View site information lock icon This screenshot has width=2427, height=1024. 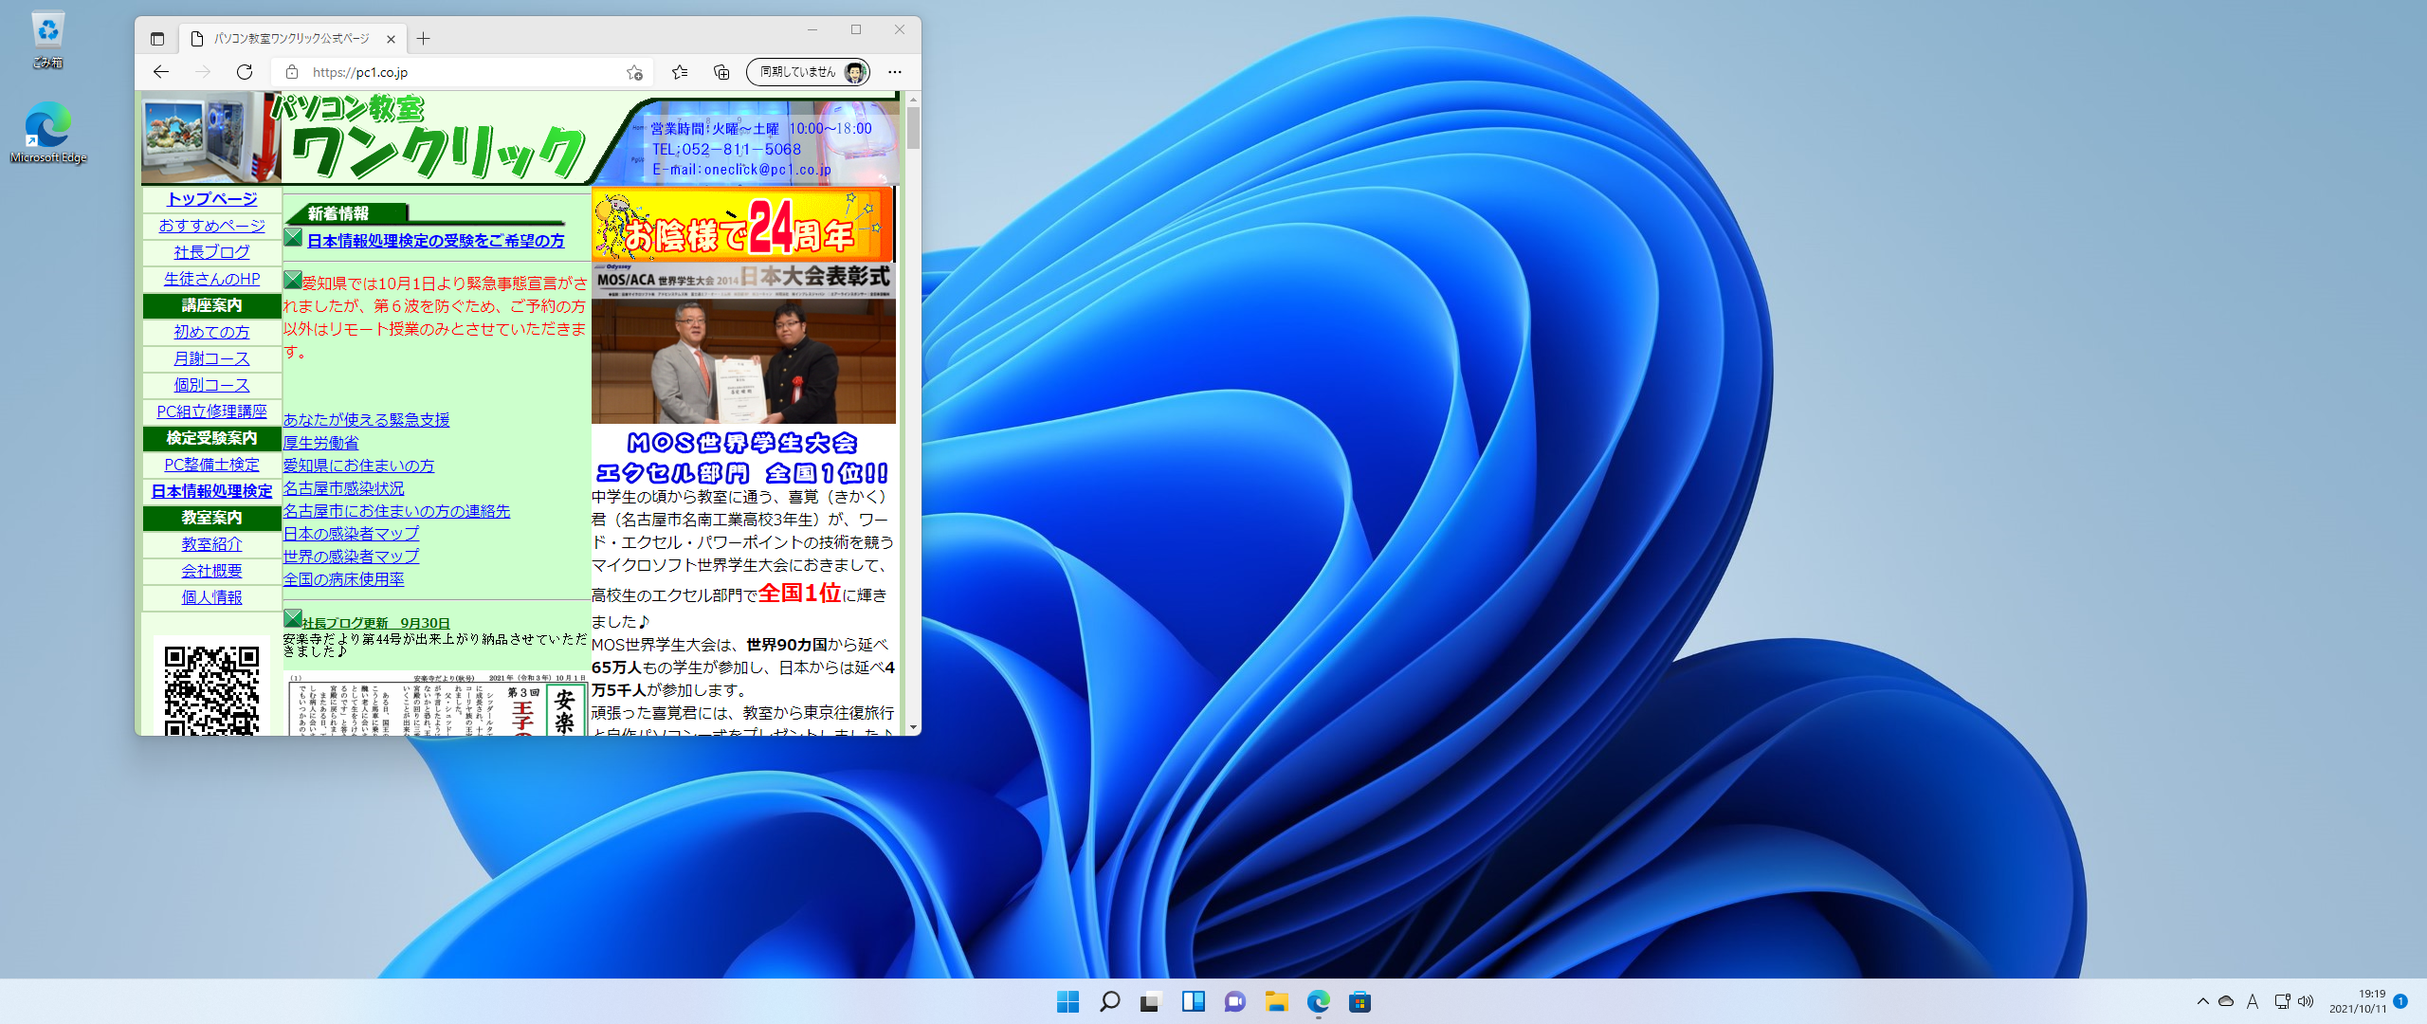click(x=292, y=72)
